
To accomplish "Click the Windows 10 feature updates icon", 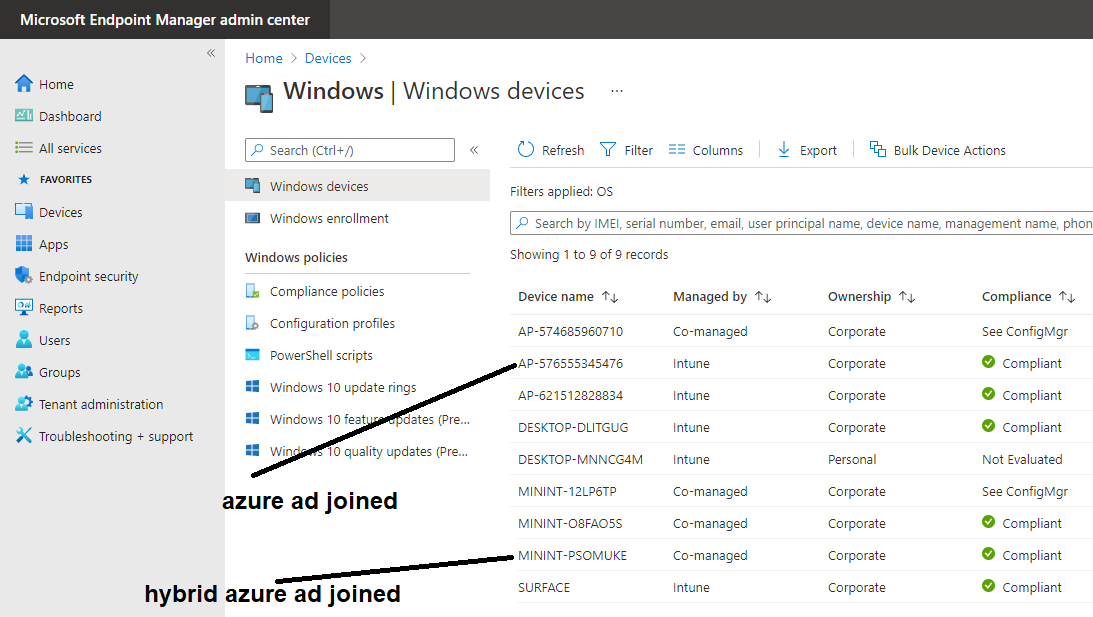I will coord(252,418).
